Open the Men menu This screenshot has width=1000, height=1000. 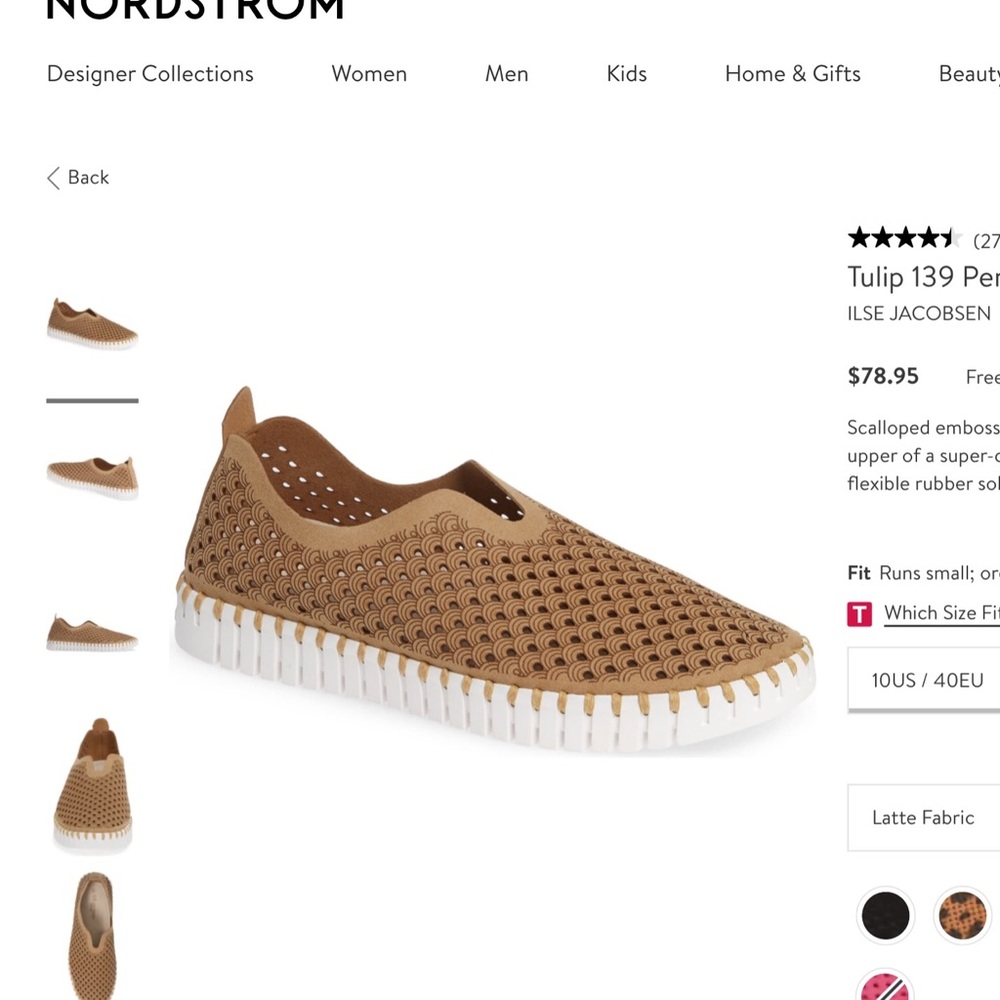tap(506, 74)
